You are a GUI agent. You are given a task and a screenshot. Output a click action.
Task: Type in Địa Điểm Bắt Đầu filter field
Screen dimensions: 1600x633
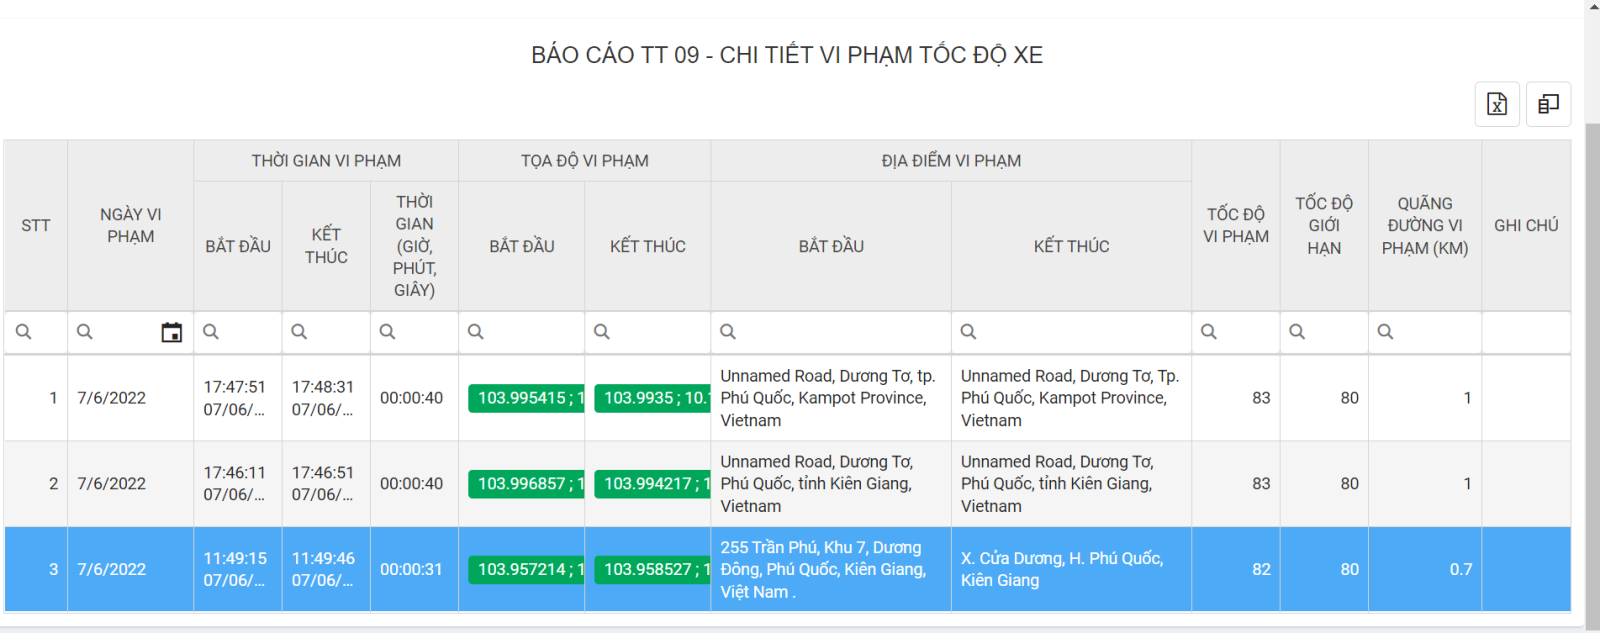[840, 332]
